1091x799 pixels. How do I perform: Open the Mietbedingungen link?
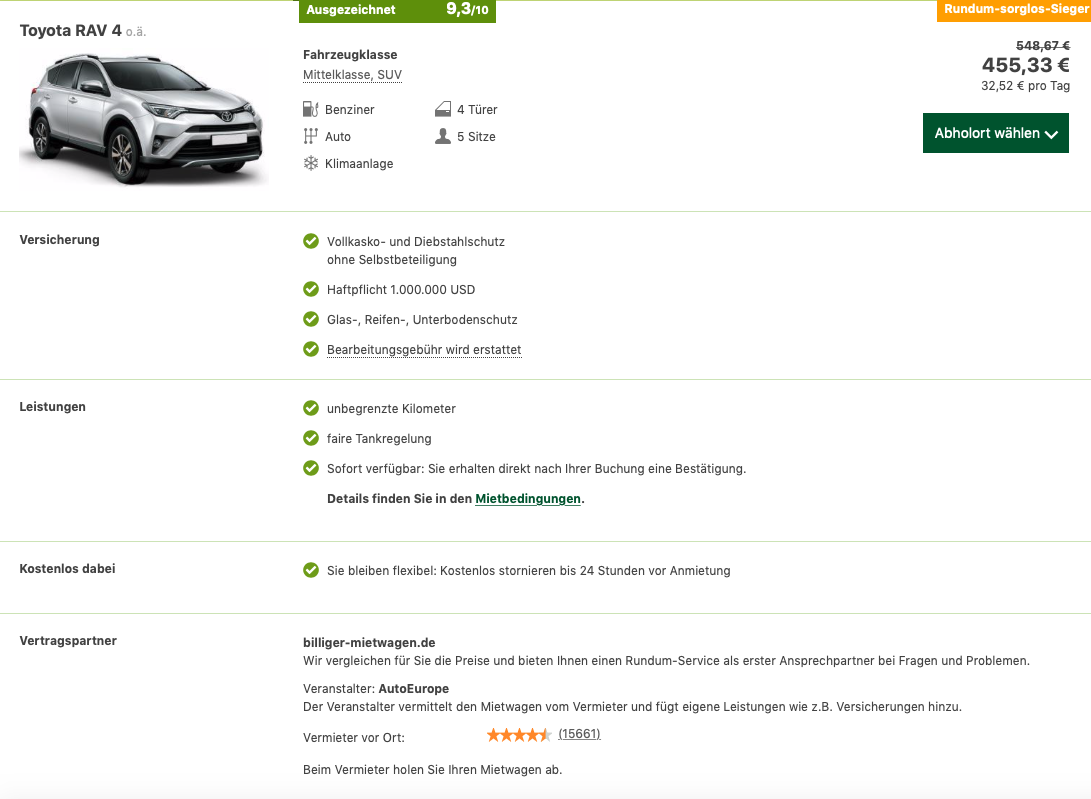click(x=527, y=498)
